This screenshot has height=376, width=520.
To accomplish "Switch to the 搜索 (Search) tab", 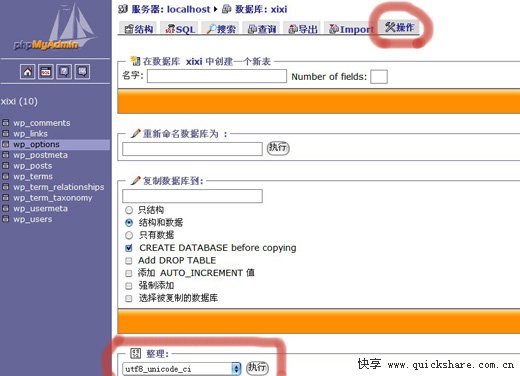I will tap(221, 29).
